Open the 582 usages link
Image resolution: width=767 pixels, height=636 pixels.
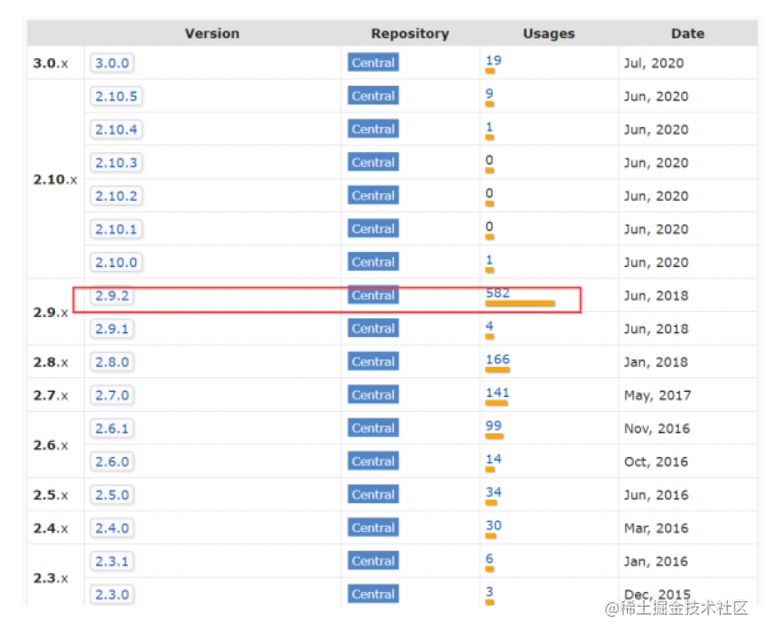pos(497,293)
